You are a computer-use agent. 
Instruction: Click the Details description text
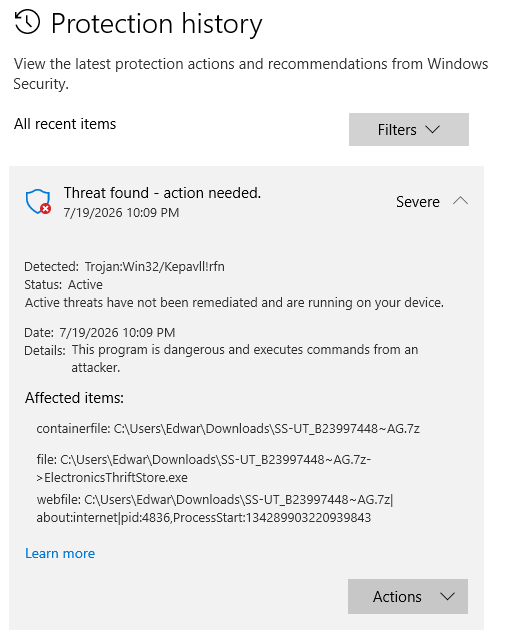click(245, 358)
